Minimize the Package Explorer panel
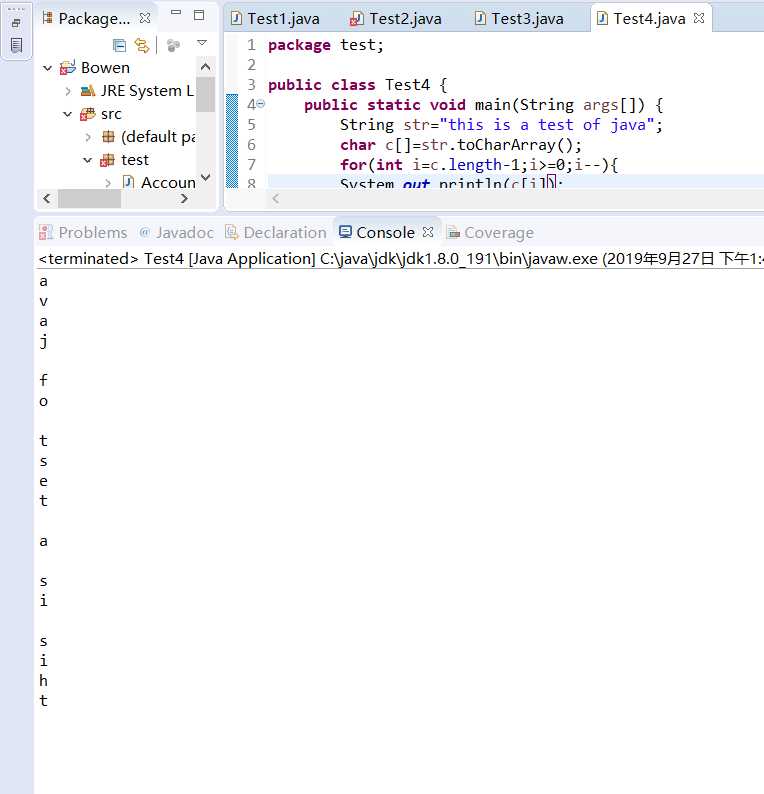 (176, 12)
